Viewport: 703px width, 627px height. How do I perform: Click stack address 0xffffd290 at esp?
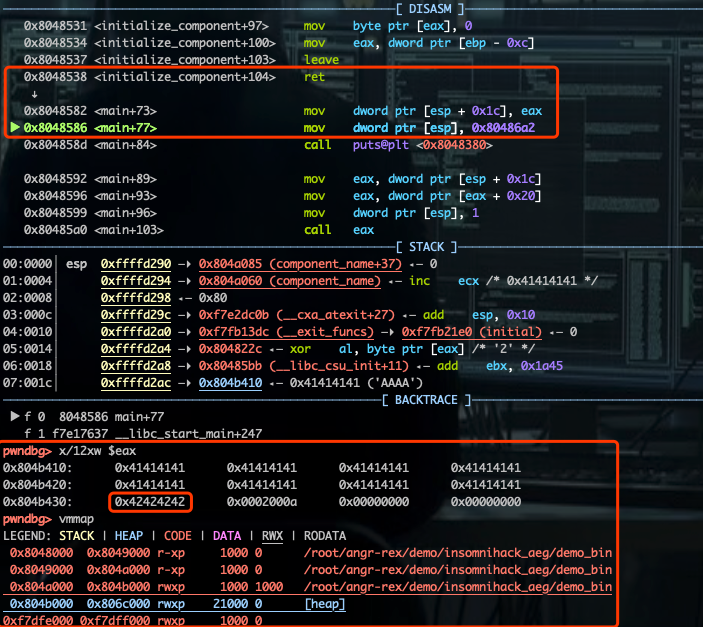click(136, 264)
